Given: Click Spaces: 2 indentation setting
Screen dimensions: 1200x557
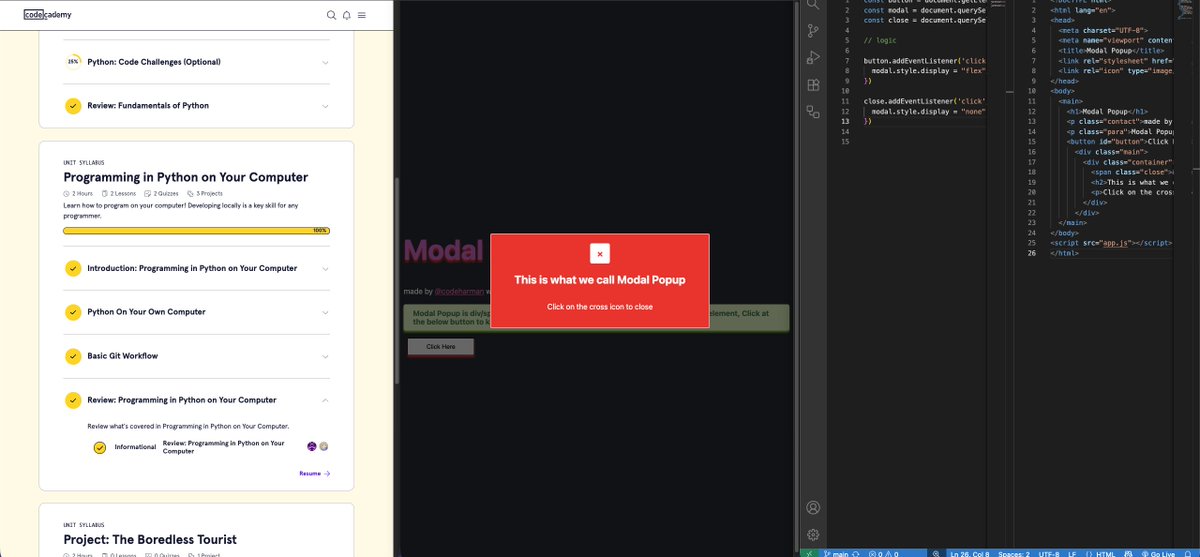Looking at the screenshot, I should (x=1013, y=553).
